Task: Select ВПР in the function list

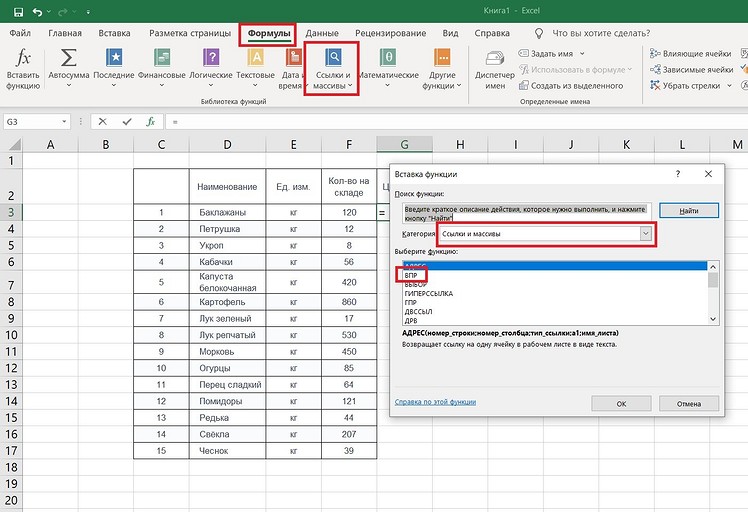Action: tap(411, 274)
